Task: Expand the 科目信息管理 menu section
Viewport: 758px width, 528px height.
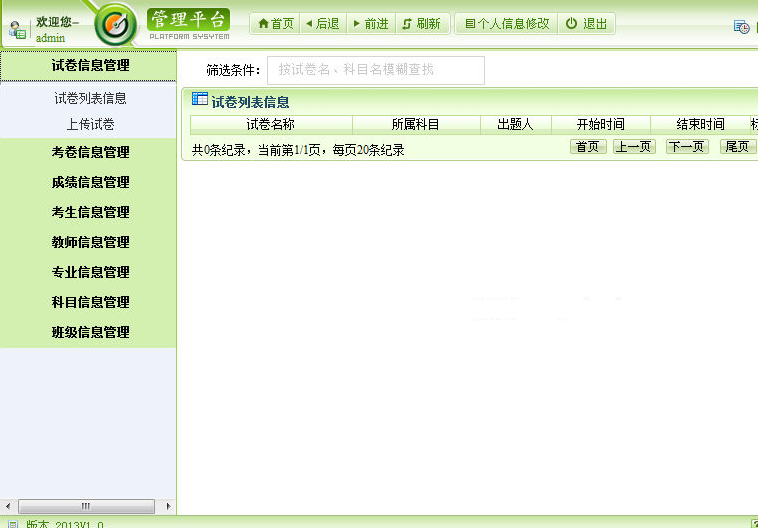Action: [x=88, y=302]
